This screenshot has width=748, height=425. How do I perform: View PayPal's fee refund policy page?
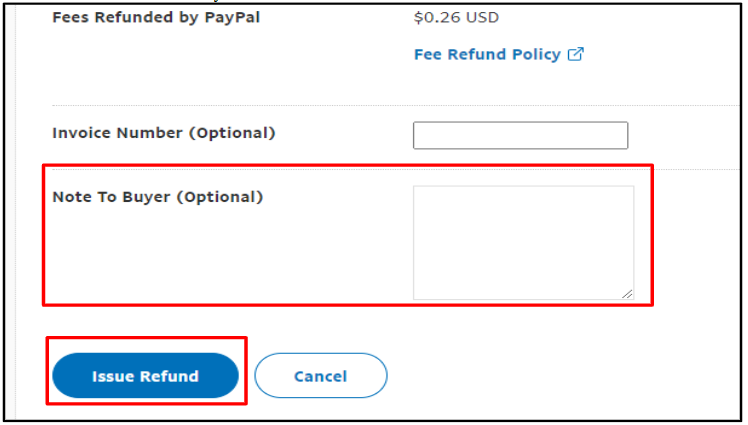(487, 55)
